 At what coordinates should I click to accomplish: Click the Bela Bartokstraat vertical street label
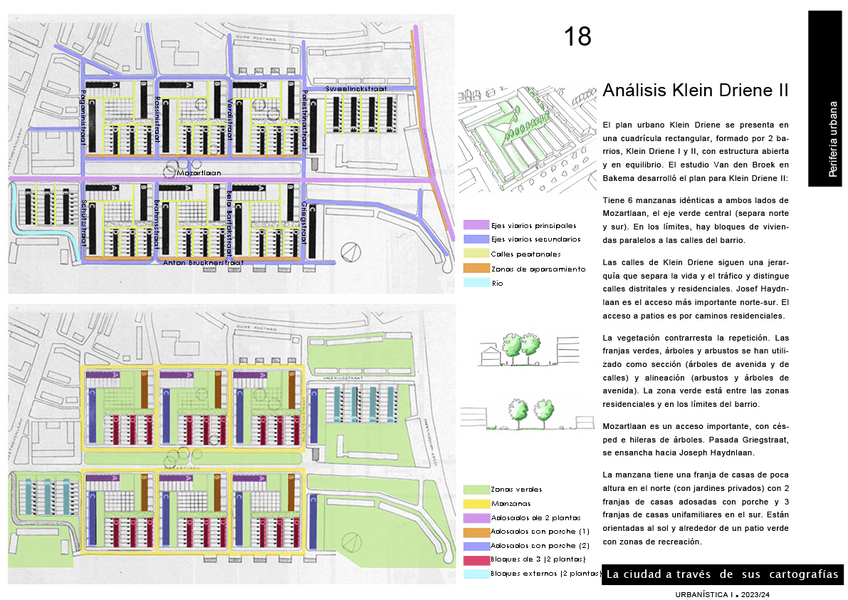[x=230, y=222]
